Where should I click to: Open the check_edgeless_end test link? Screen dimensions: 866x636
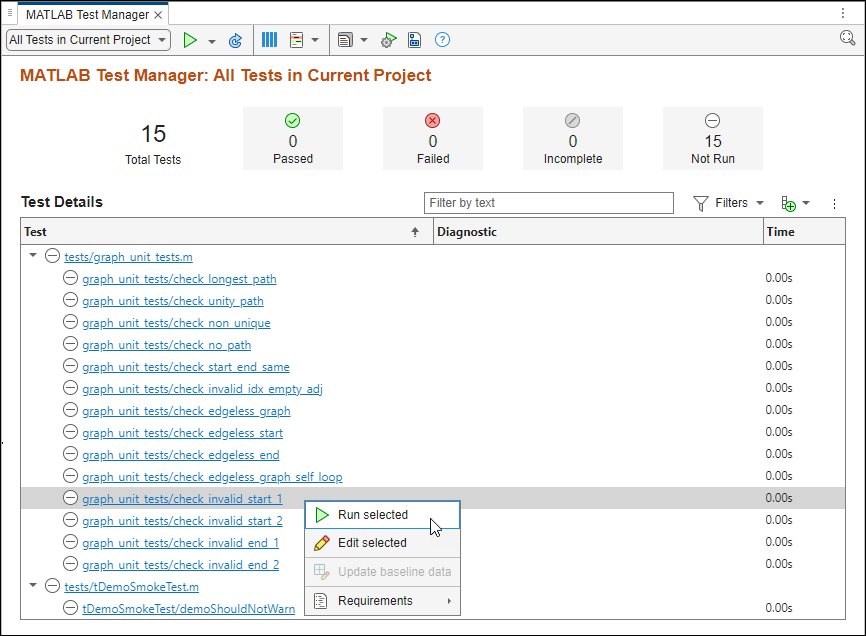click(x=181, y=455)
